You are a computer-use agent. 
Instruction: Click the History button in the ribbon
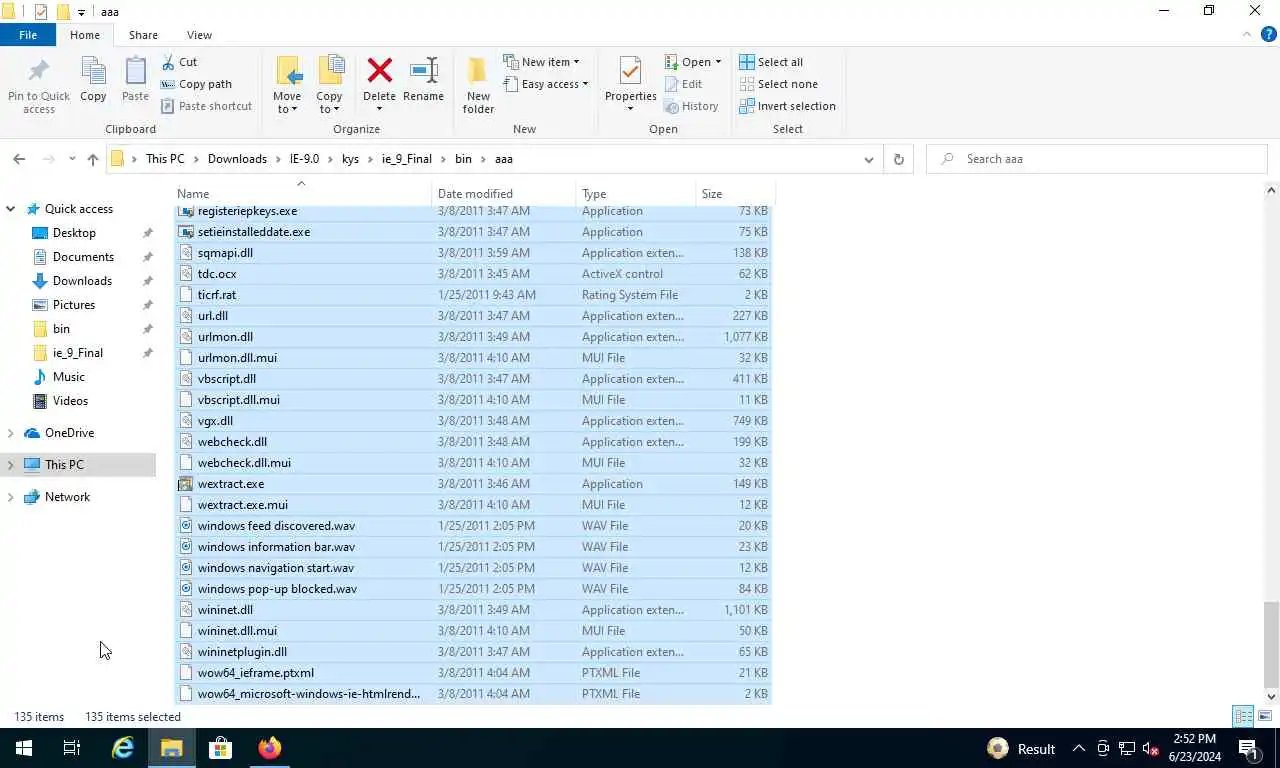691,106
